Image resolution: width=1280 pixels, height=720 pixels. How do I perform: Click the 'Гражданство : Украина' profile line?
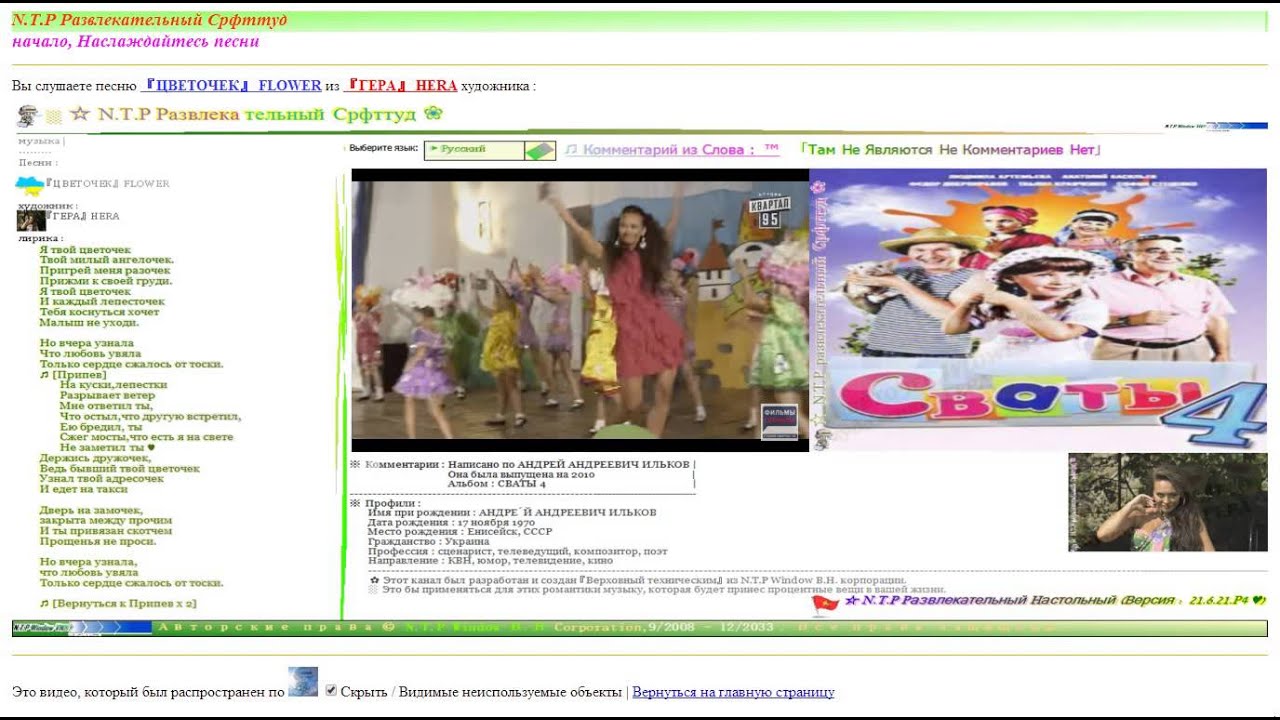point(428,541)
